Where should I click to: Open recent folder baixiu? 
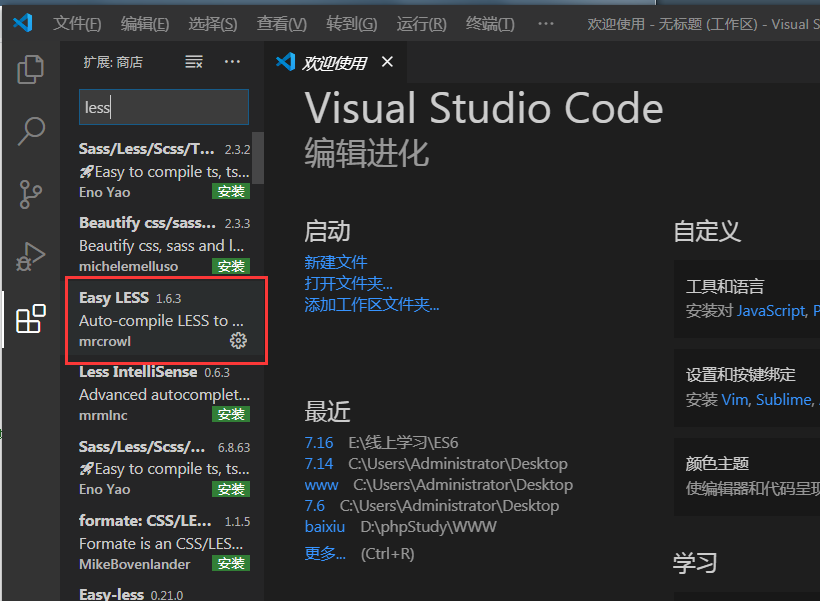tap(325, 527)
